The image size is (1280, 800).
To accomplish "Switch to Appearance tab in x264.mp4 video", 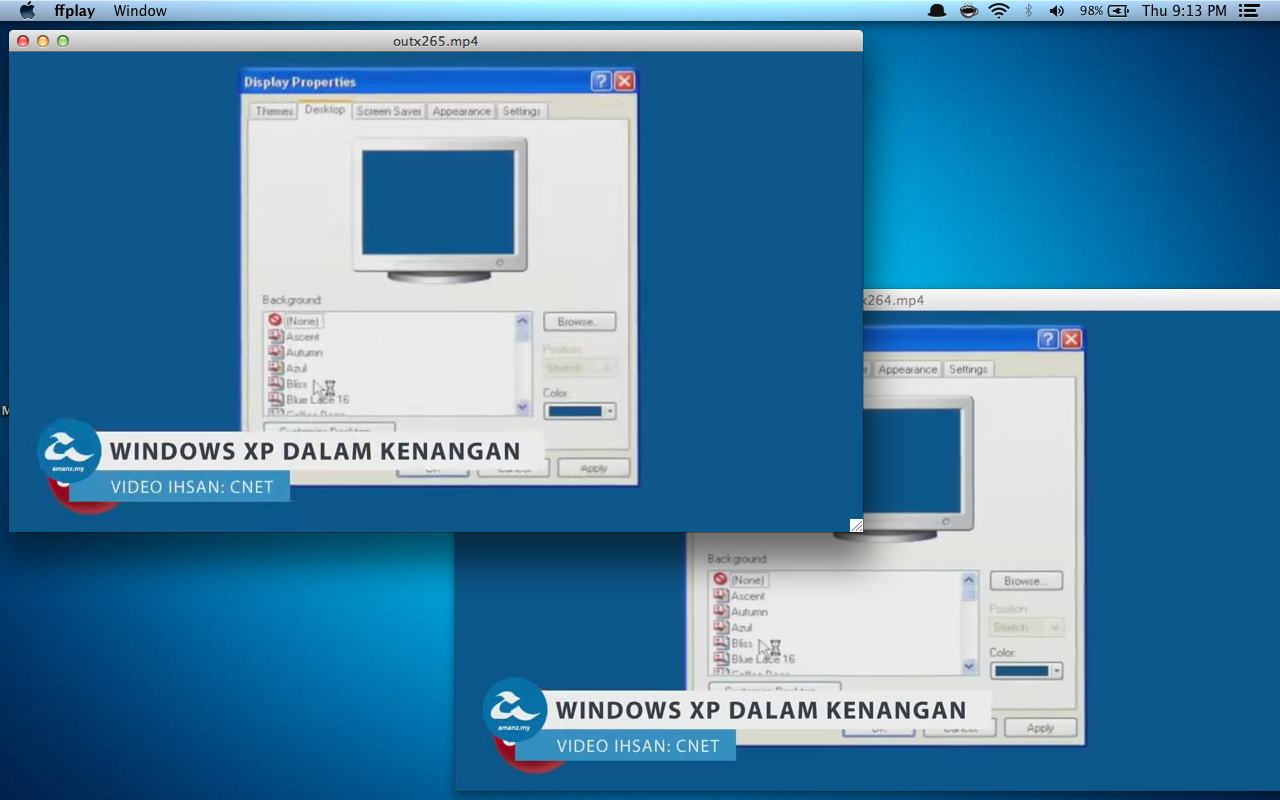I will [x=907, y=369].
